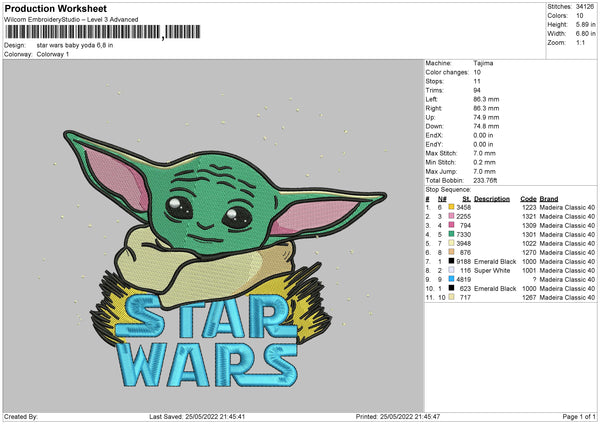This screenshot has width=600, height=424.
Task: Click the Min Stitch value 0.2 mm
Action: coord(484,162)
